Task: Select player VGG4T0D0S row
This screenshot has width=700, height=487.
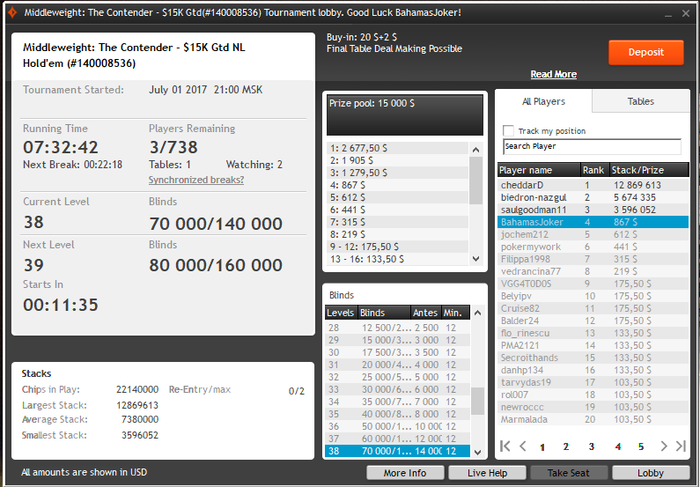Action: (593, 284)
